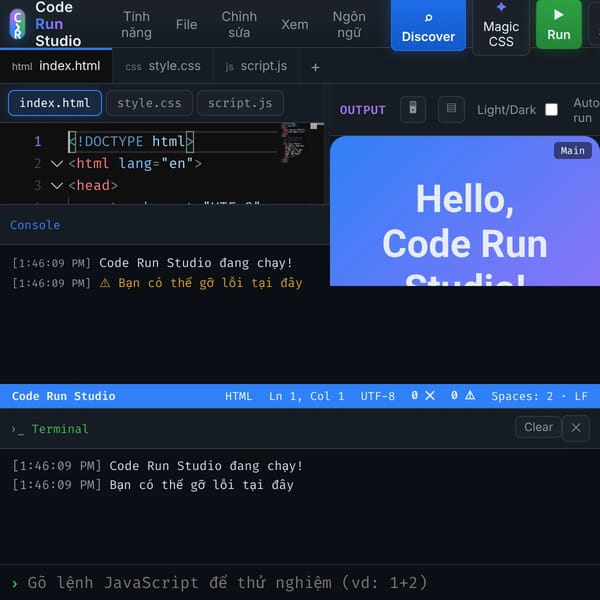Image resolution: width=600 pixels, height=600 pixels.
Task: Click the code minimap thumbnail
Action: click(x=293, y=143)
